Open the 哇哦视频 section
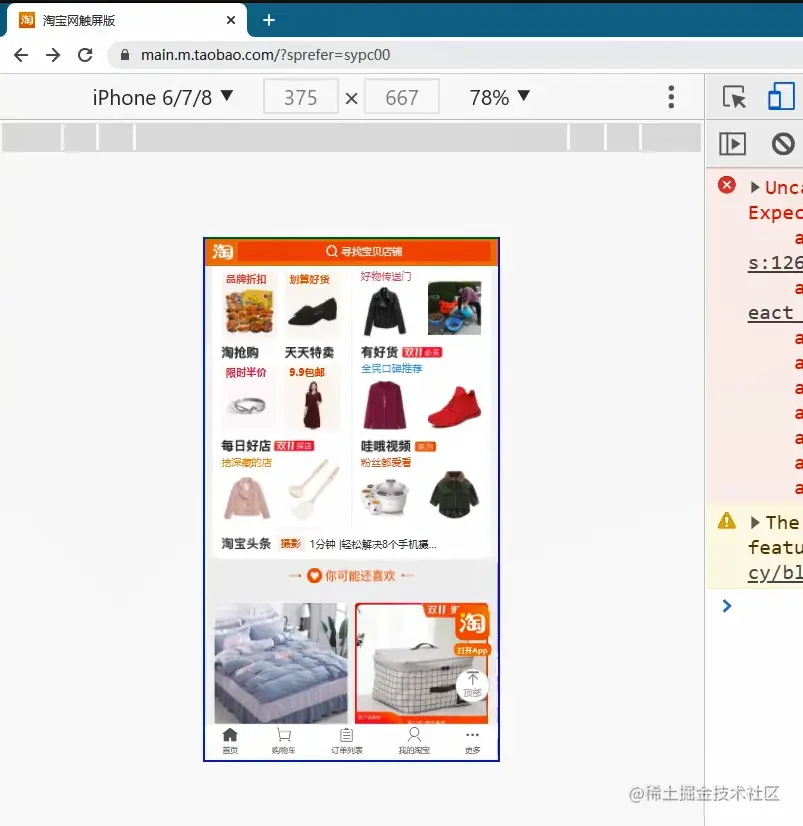Screen dimensions: 803x826 tap(386, 446)
